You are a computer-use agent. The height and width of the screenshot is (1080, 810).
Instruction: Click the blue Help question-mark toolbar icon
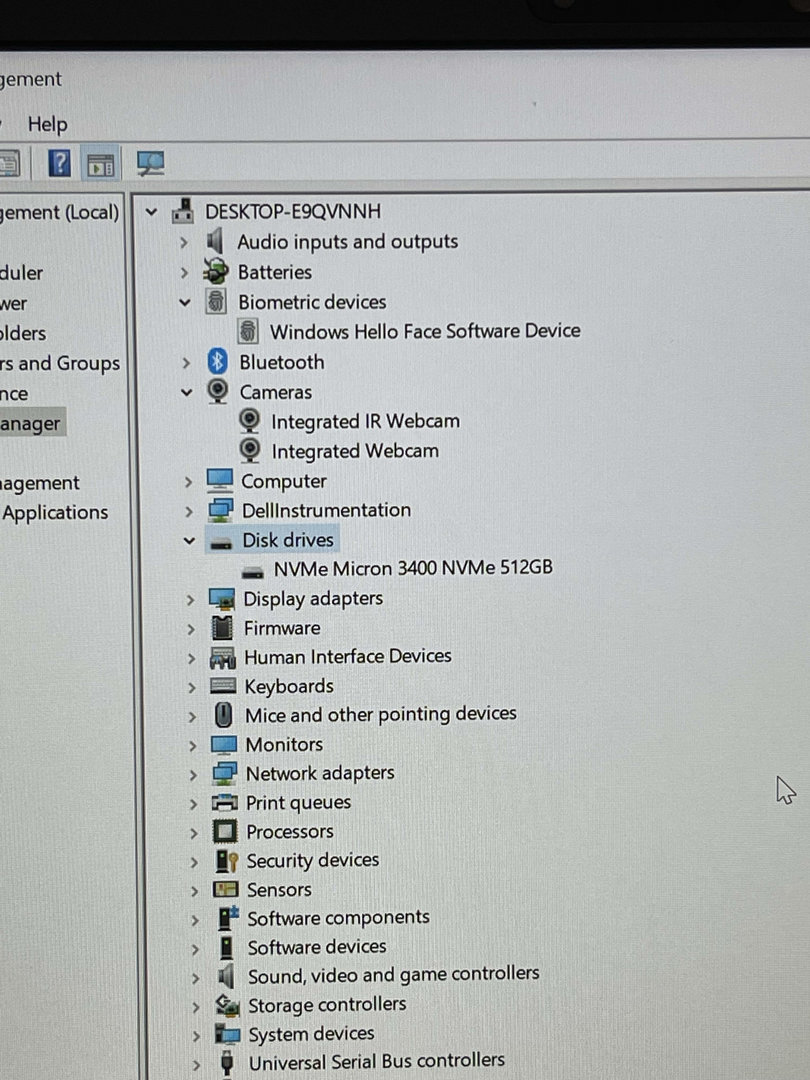click(60, 162)
